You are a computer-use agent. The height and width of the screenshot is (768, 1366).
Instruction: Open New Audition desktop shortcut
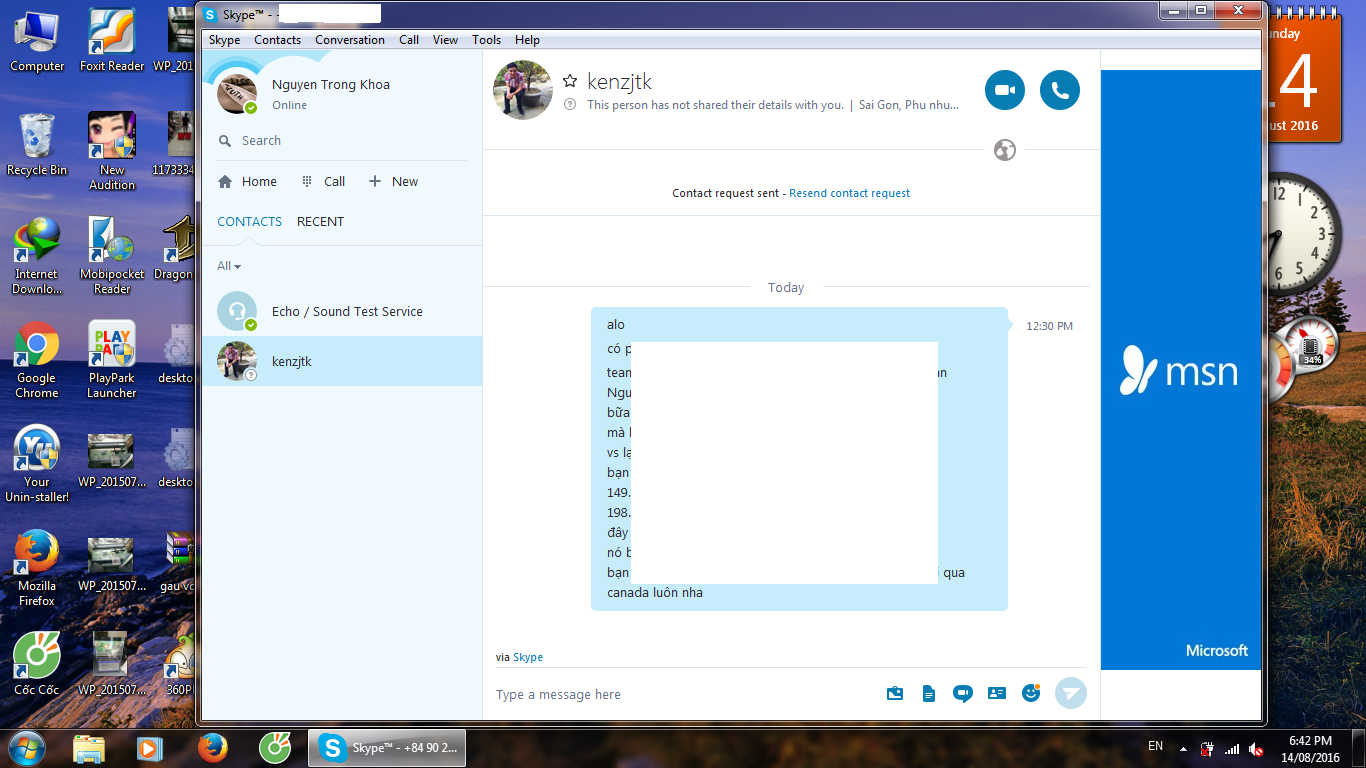click(112, 152)
